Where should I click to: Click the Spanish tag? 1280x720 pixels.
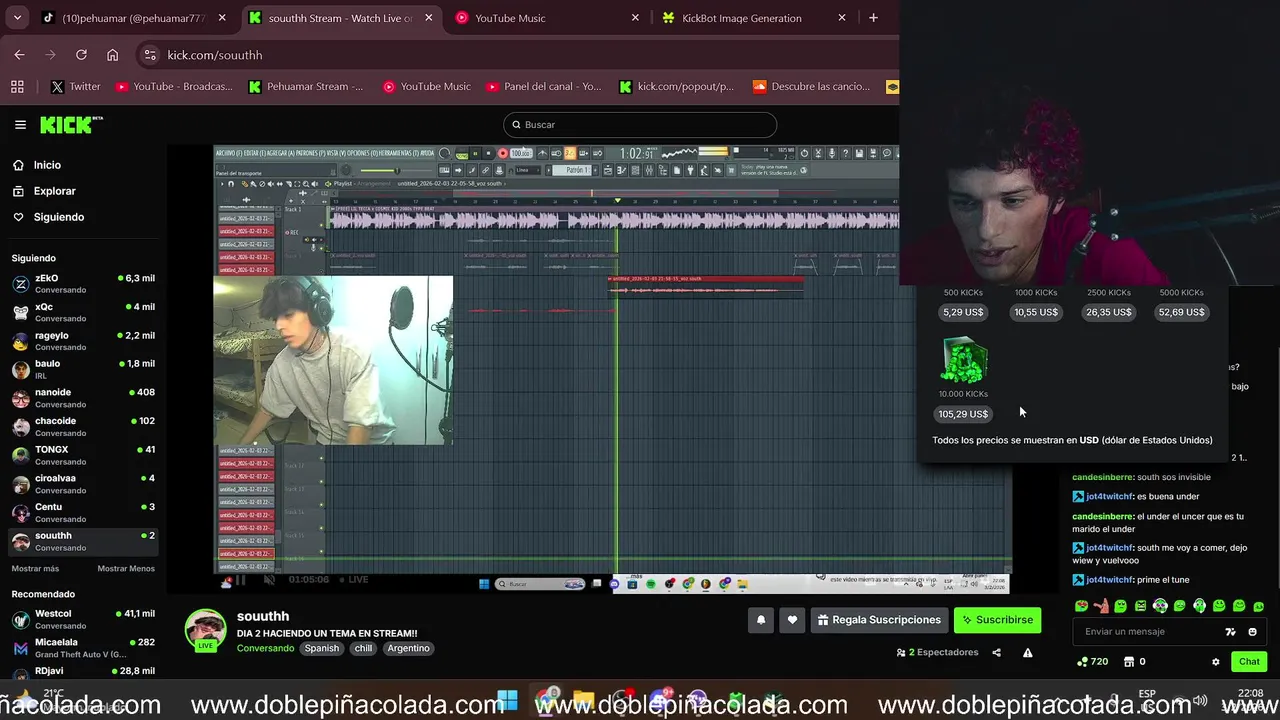[x=322, y=649]
